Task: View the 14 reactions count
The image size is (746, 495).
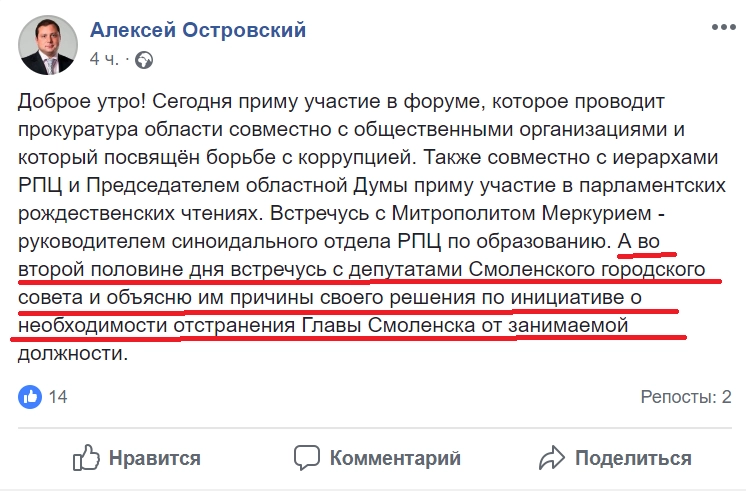Action: [x=58, y=397]
